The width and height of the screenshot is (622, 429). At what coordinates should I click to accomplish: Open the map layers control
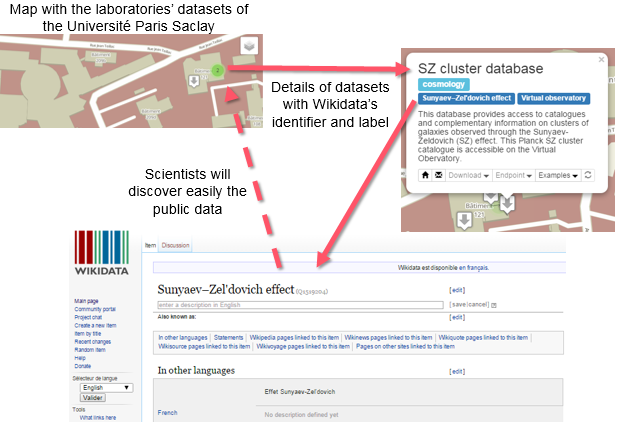249,45
